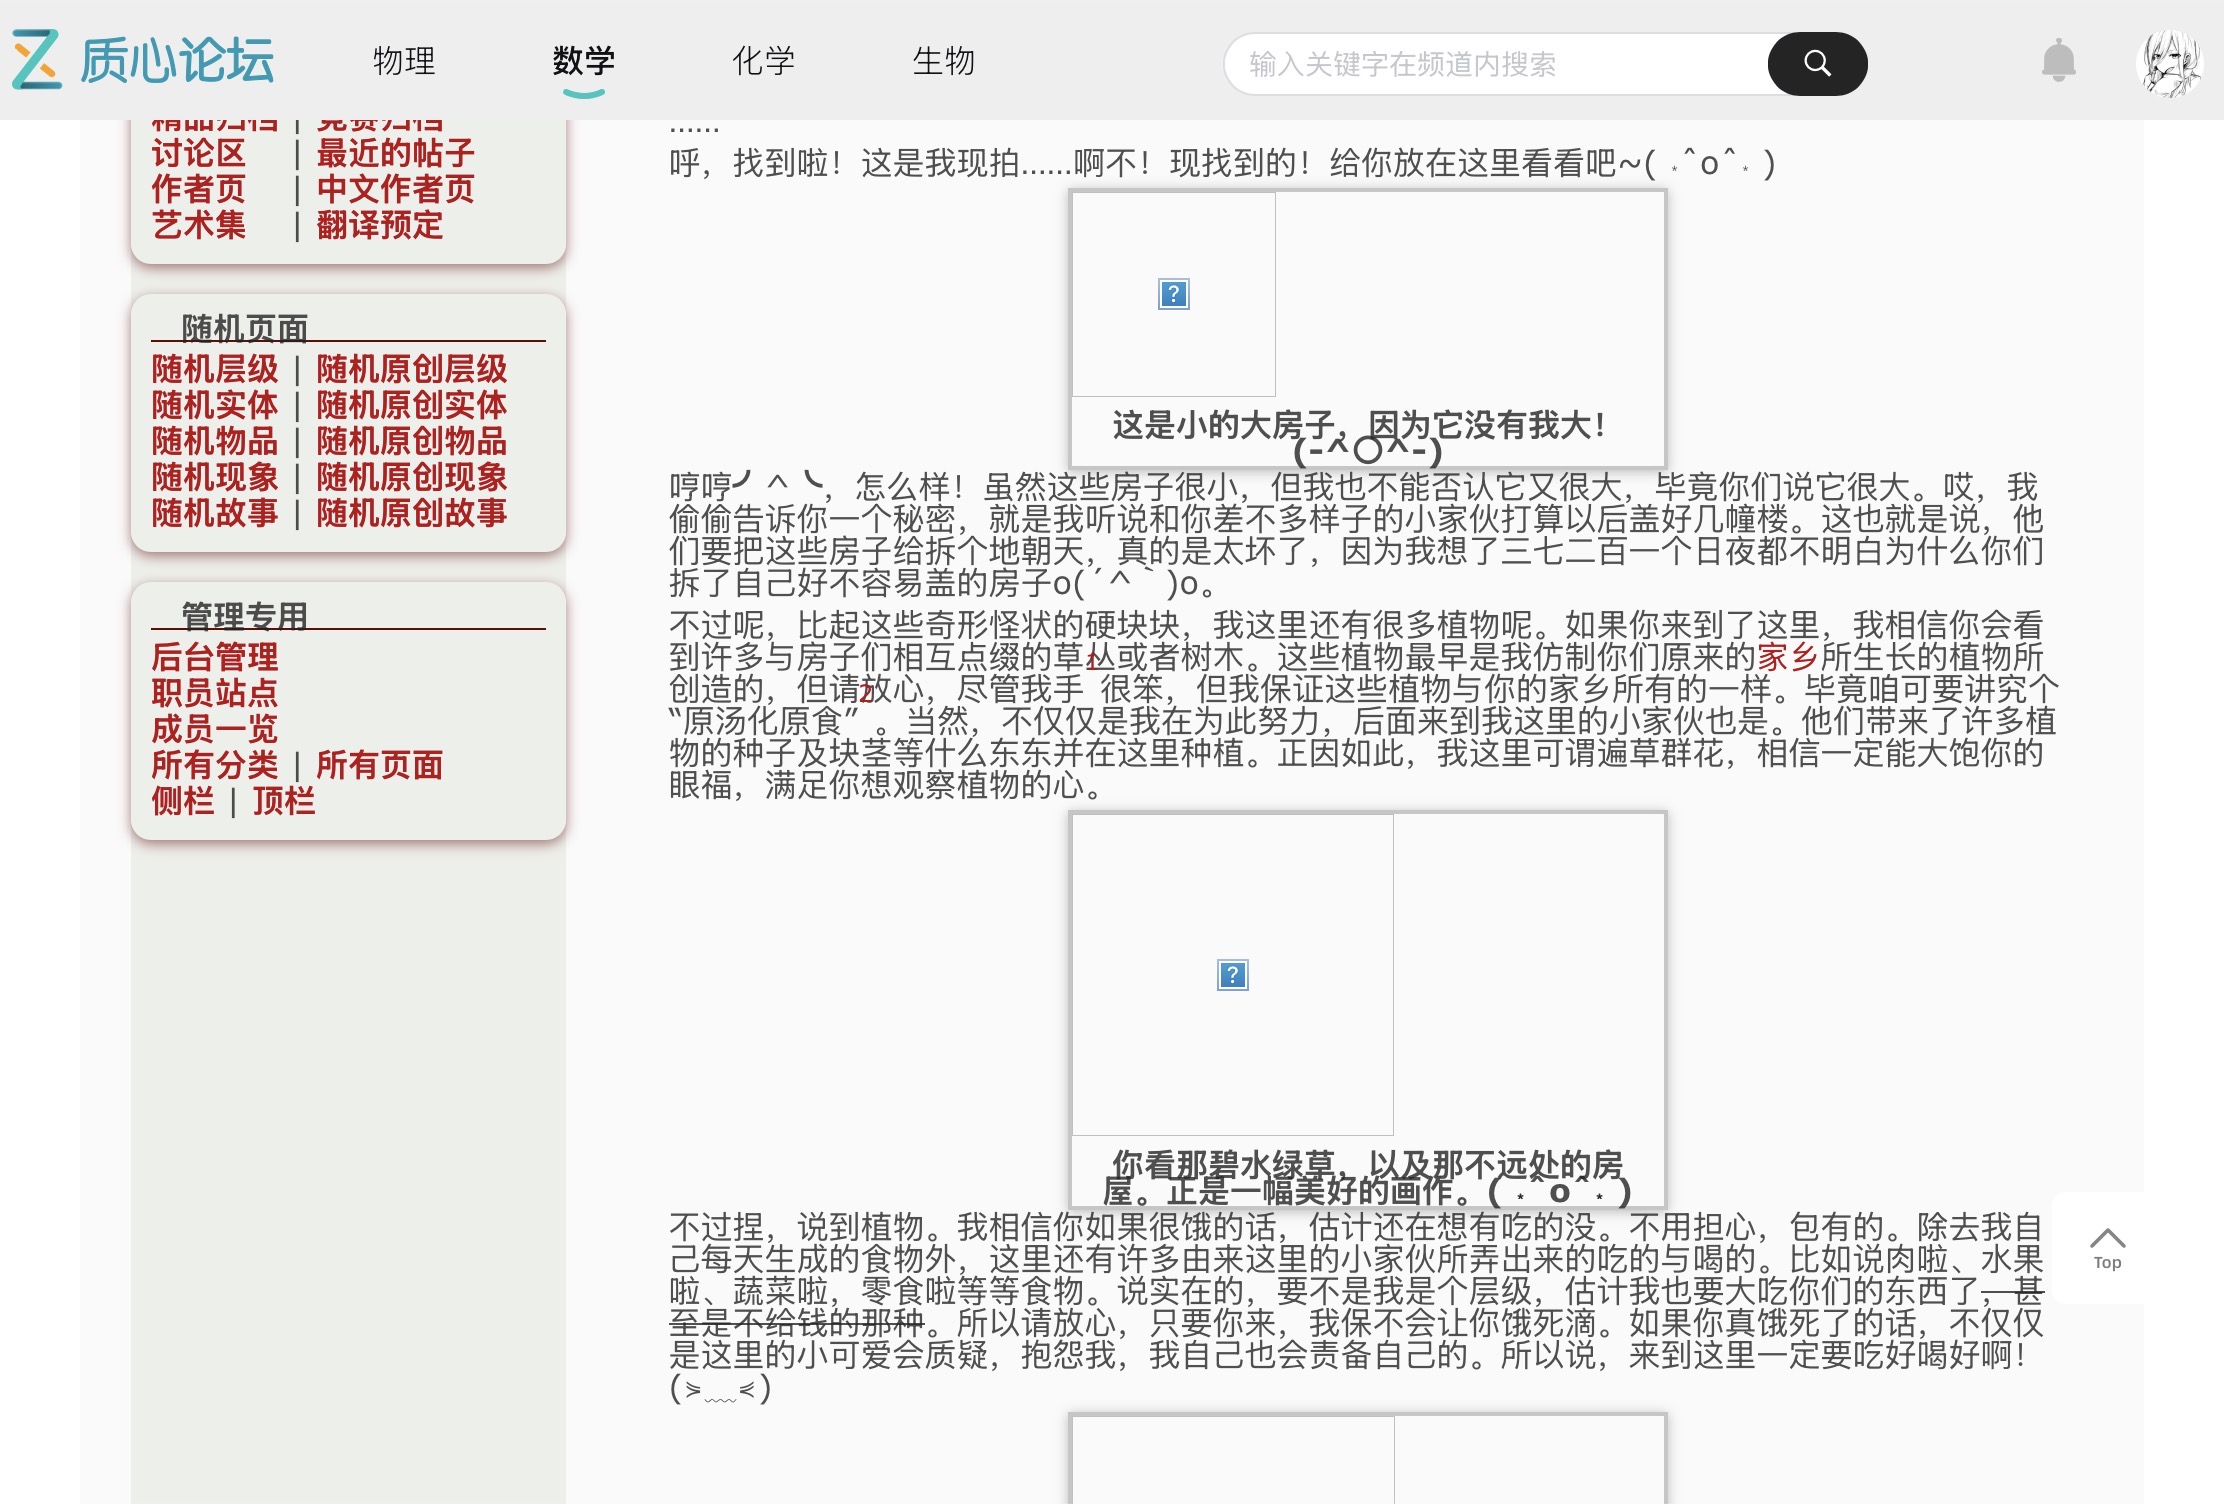Open the 成员一览 link
The width and height of the screenshot is (2224, 1504).
[214, 729]
